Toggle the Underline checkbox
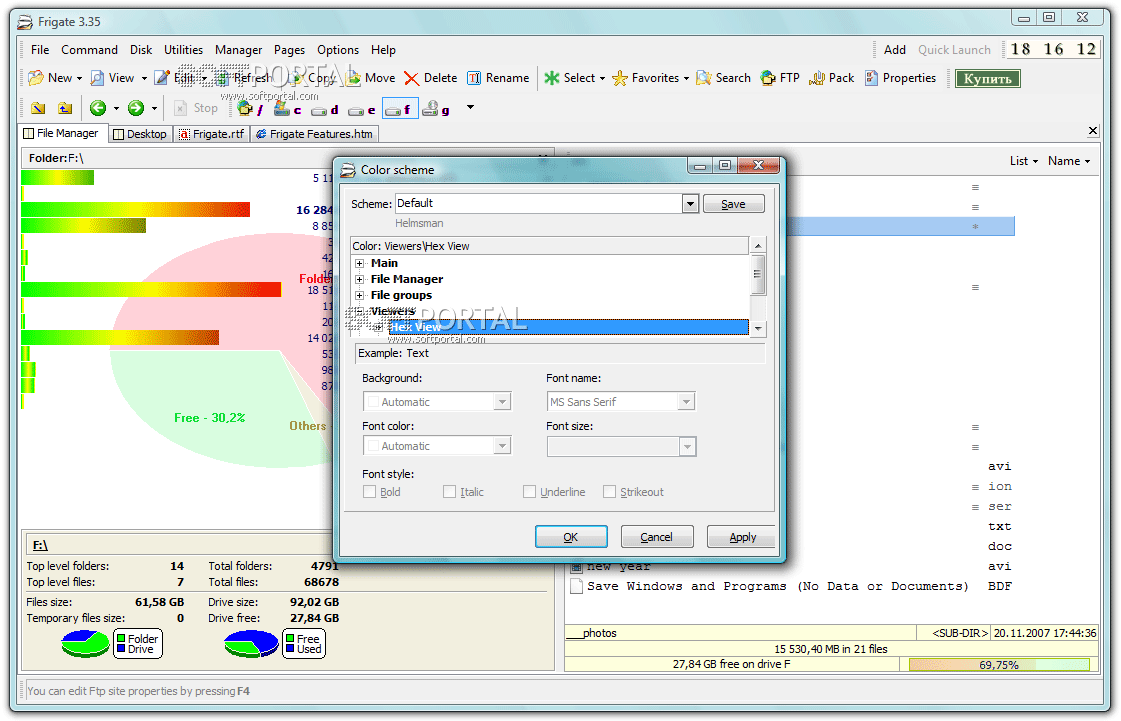Image resolution: width=1121 pixels, height=721 pixels. pyautogui.click(x=530, y=492)
